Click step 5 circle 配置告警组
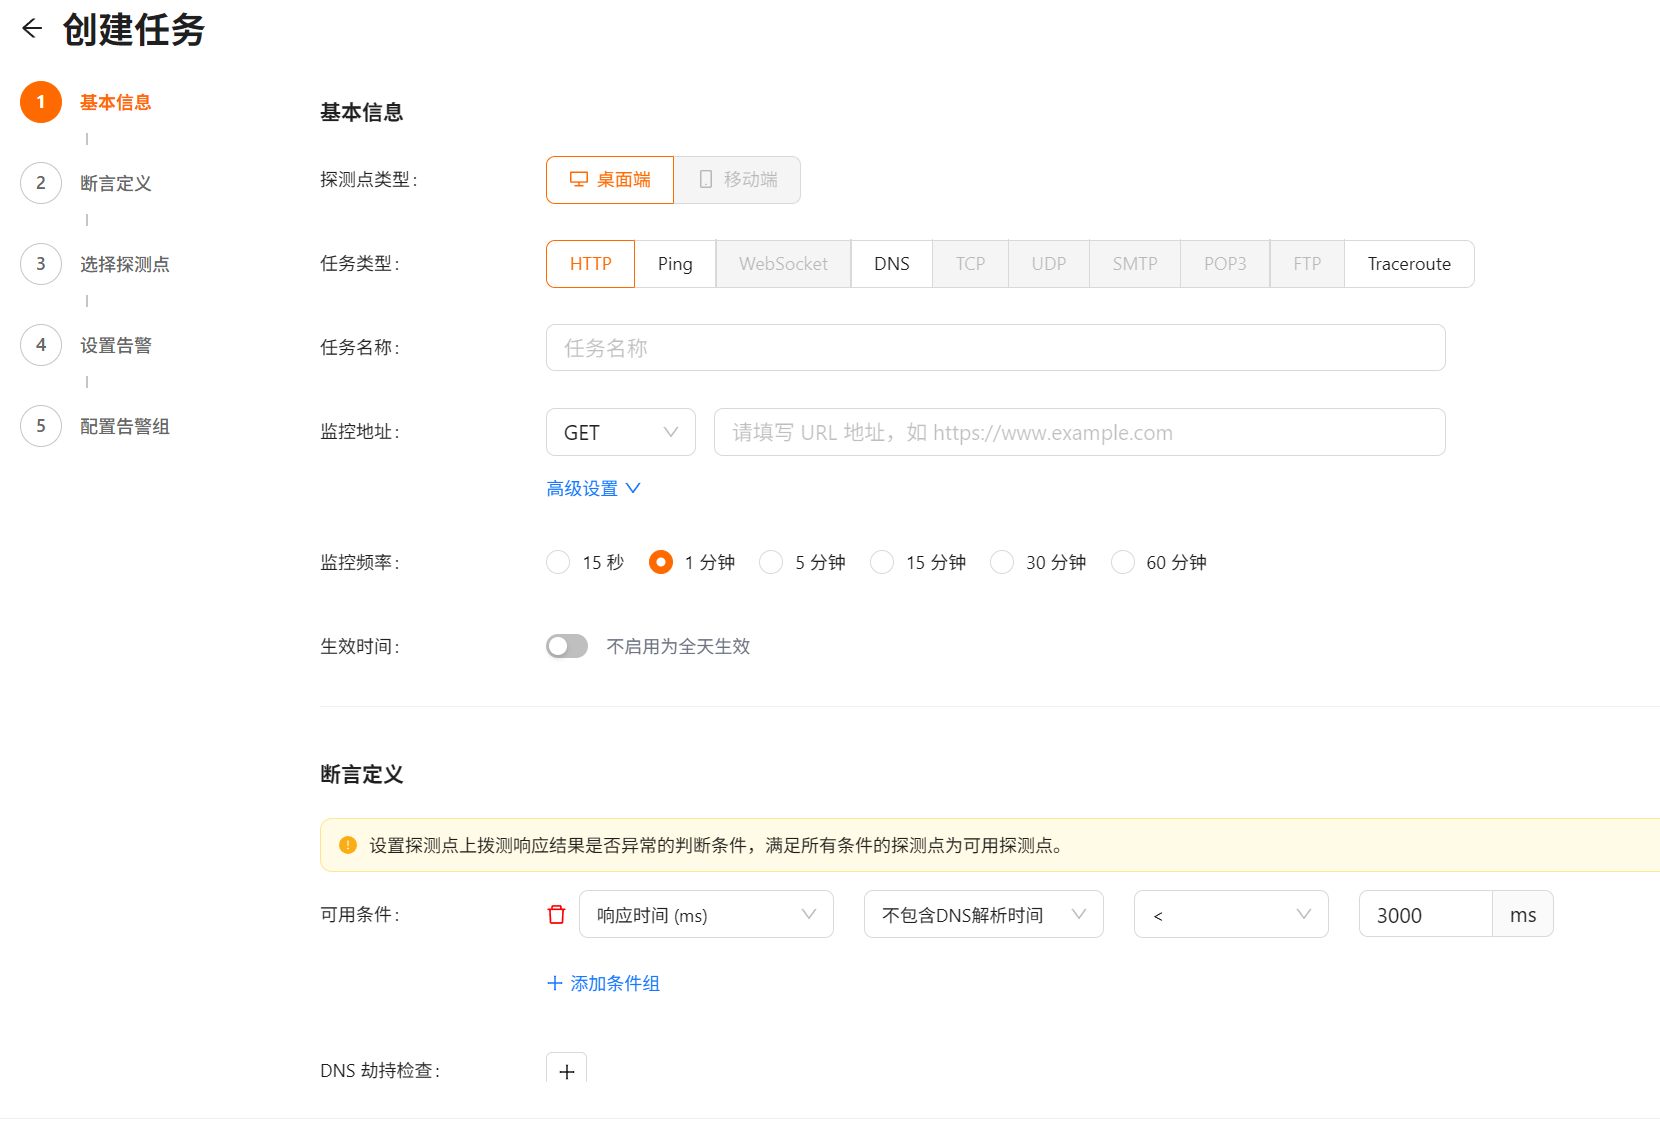This screenshot has height=1128, width=1660. coord(41,426)
